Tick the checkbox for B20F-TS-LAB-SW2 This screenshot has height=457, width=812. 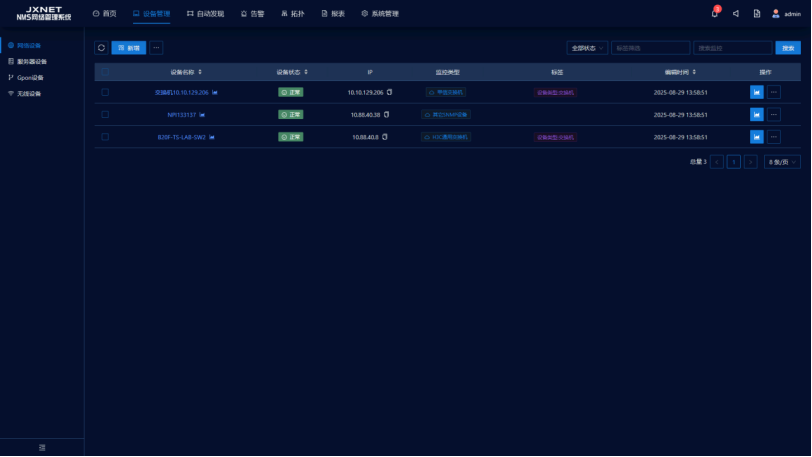tap(105, 137)
